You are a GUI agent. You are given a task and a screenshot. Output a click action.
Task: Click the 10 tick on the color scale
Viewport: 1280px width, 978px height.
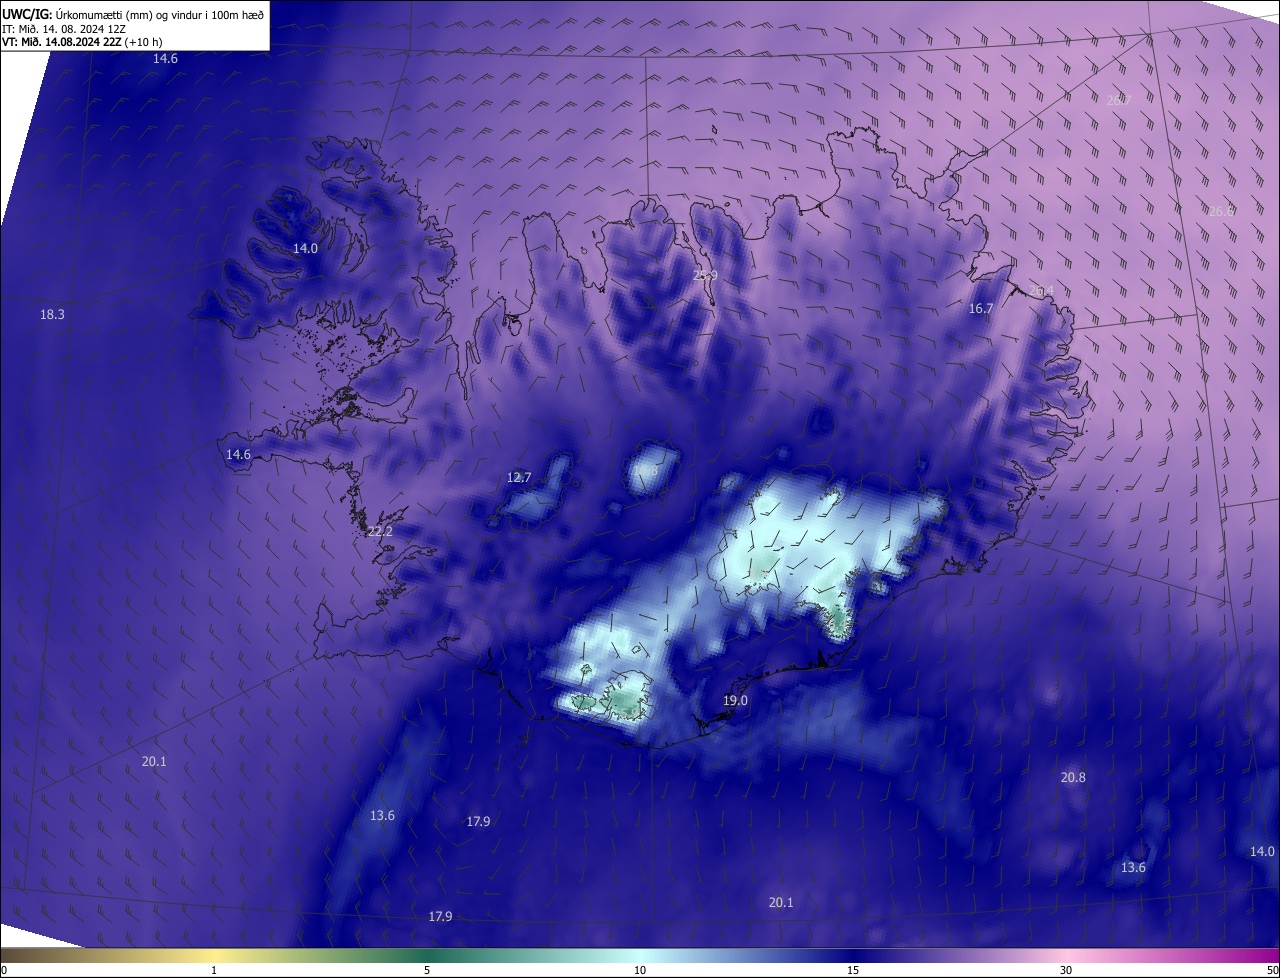pos(640,970)
